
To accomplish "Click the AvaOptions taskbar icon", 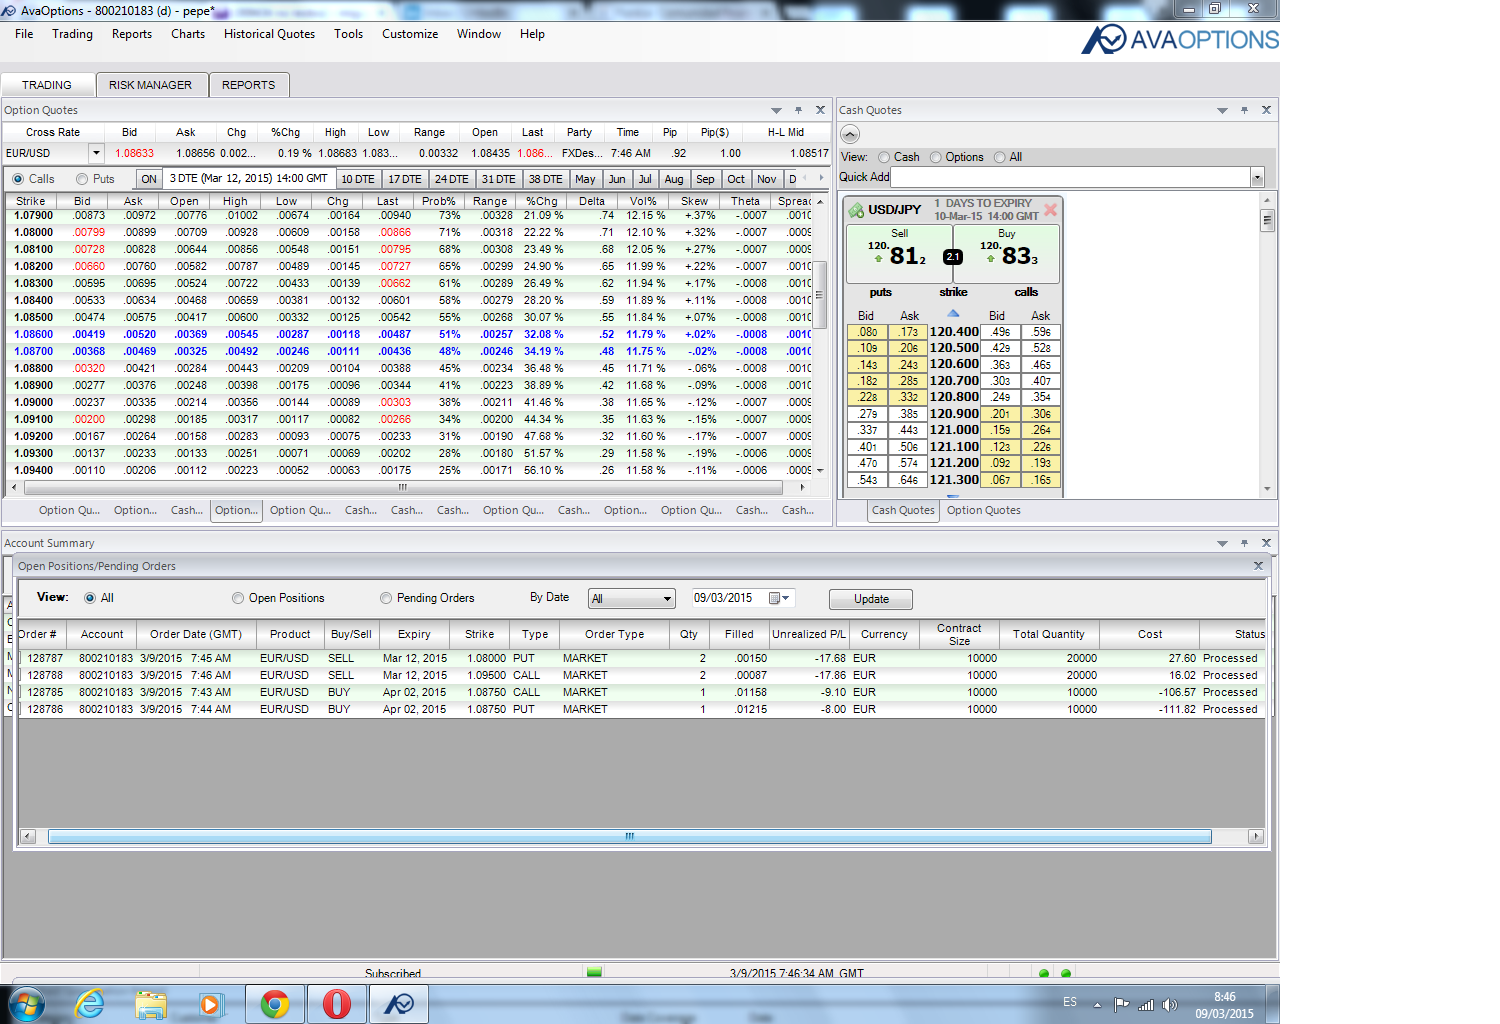I will coord(399,1004).
